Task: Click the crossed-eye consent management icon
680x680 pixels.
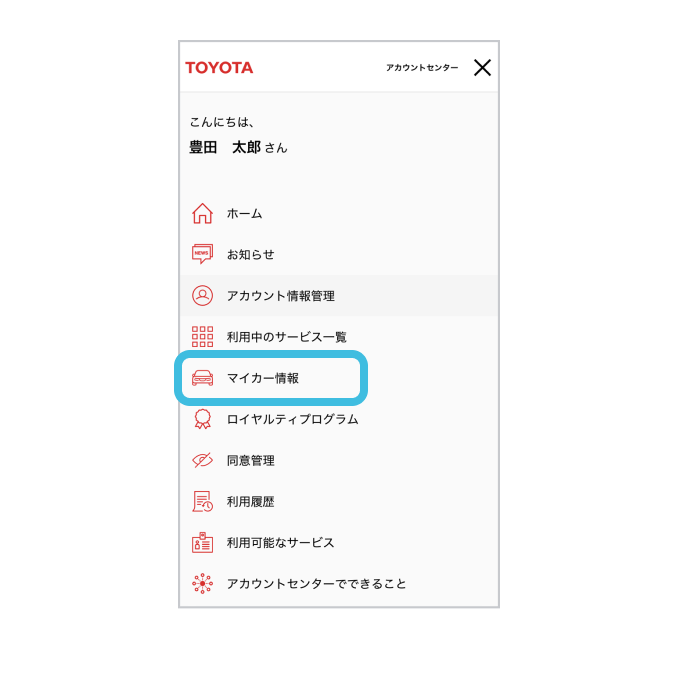Action: pyautogui.click(x=202, y=460)
